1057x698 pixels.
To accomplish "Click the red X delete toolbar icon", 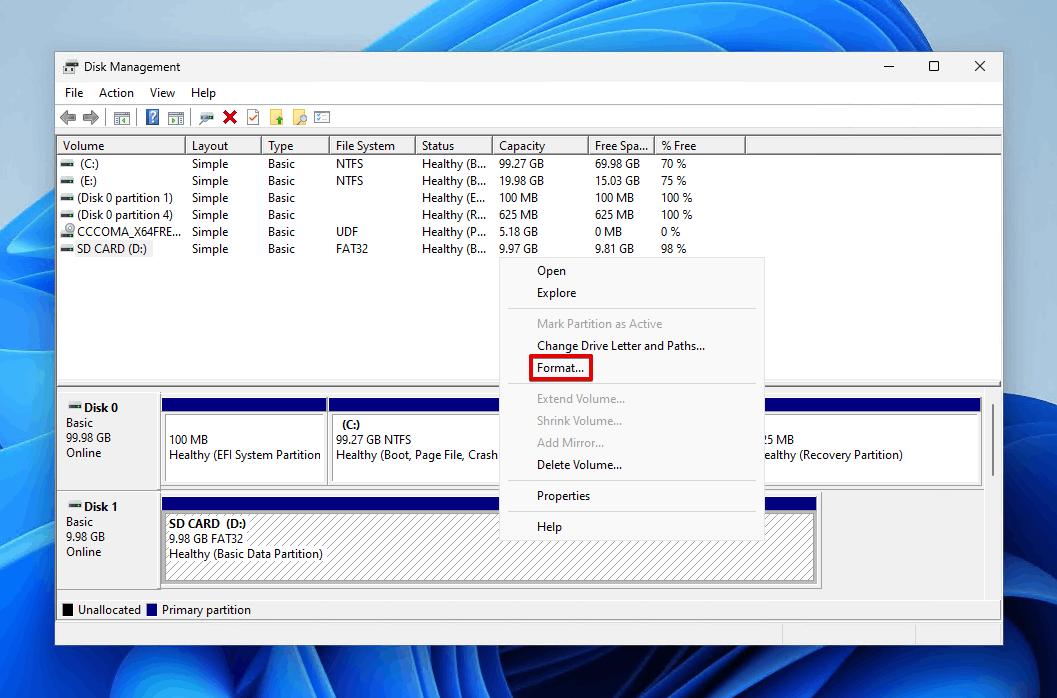I will (x=230, y=117).
